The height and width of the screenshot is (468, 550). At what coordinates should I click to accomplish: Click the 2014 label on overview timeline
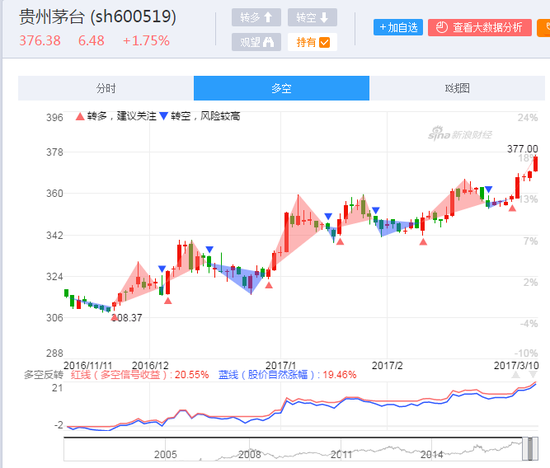tap(432, 454)
